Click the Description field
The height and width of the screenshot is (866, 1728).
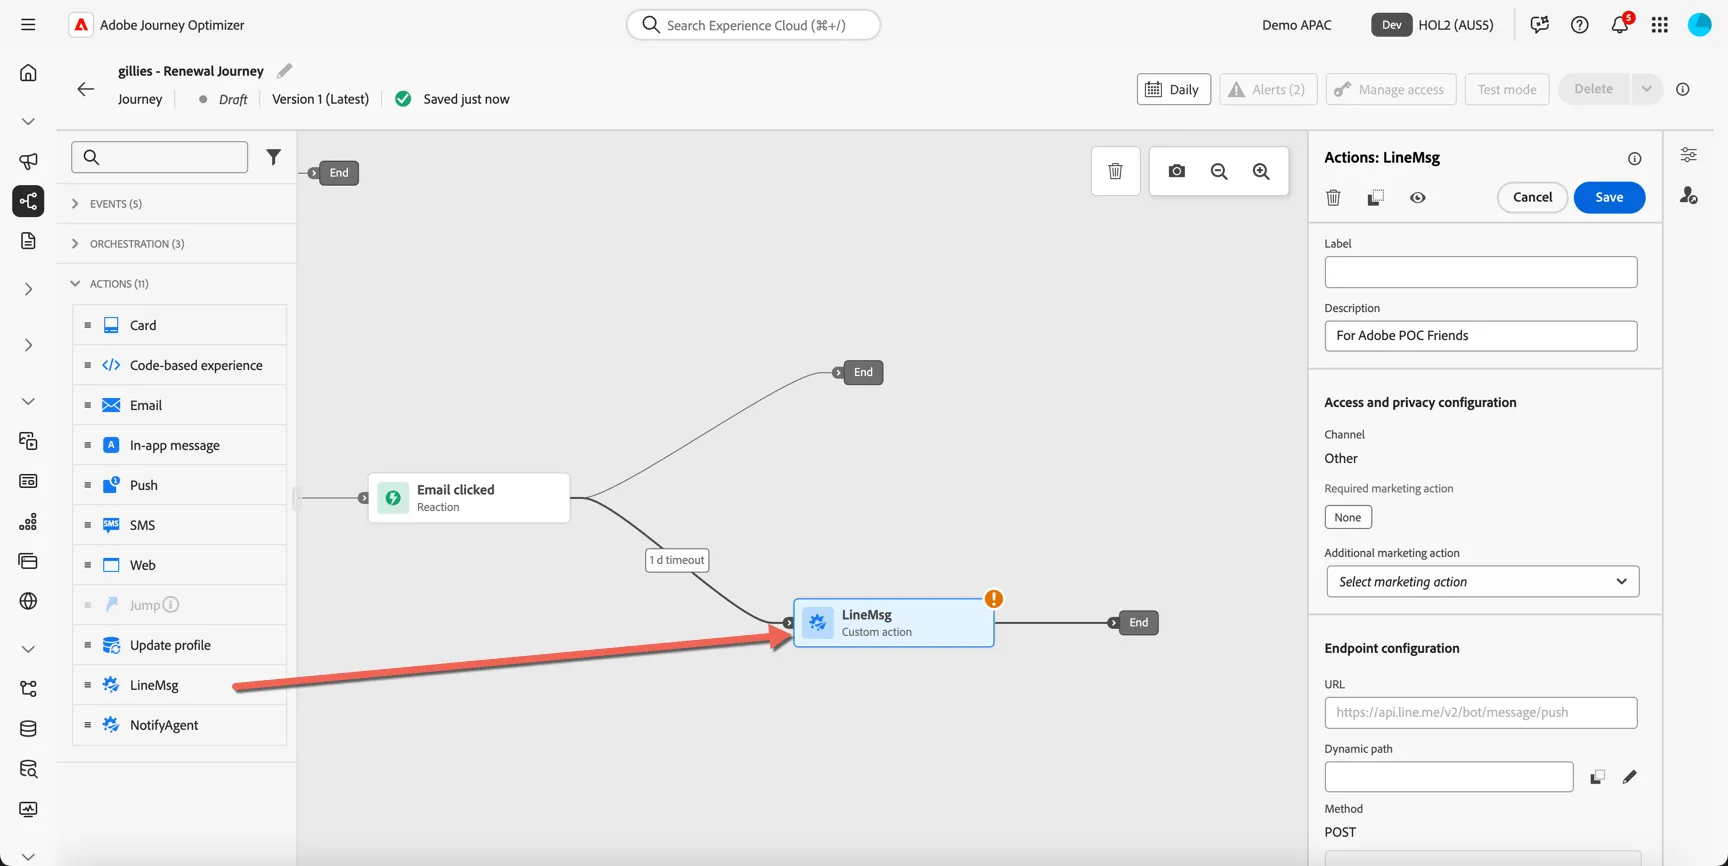tap(1481, 336)
